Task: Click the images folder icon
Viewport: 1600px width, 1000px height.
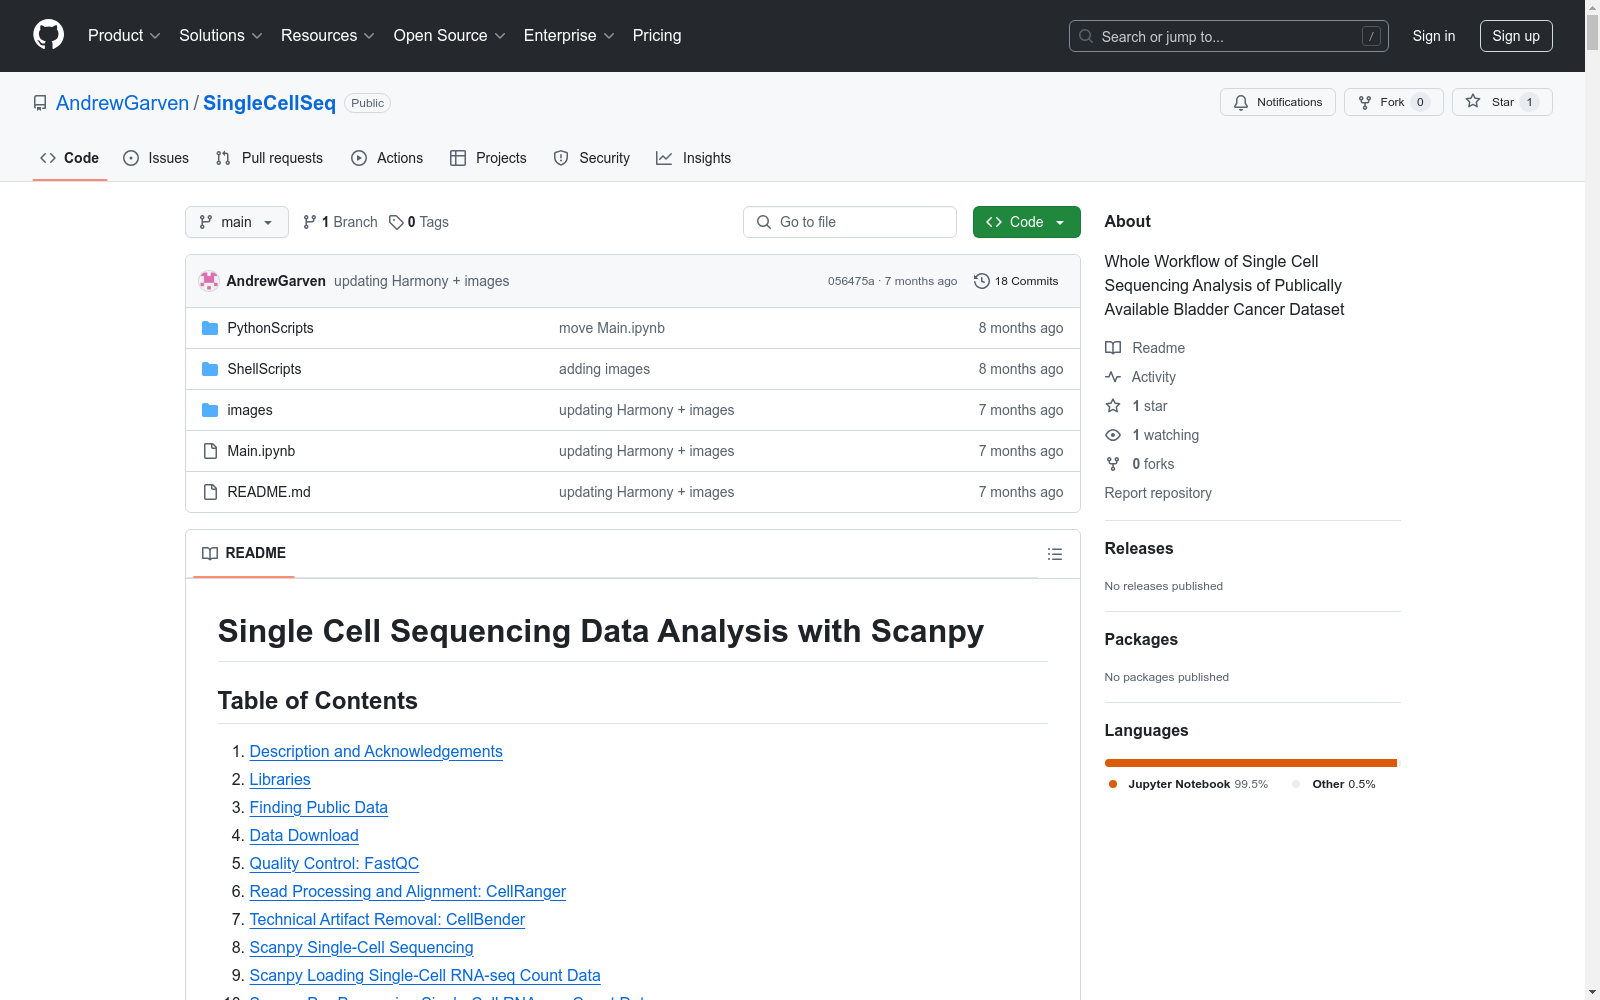Action: 210,410
